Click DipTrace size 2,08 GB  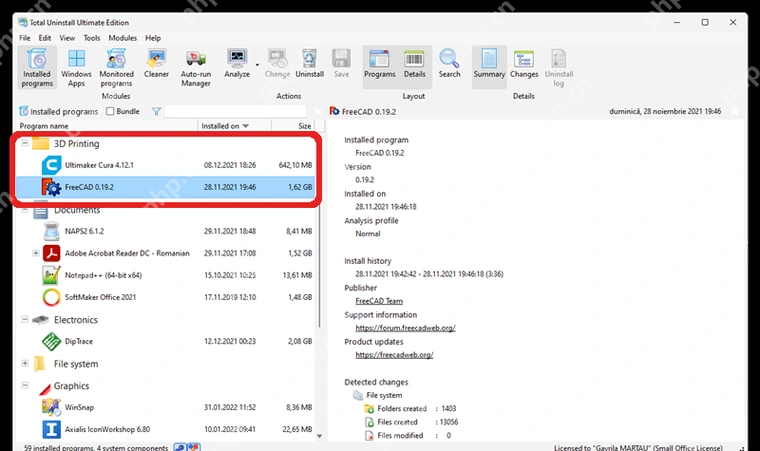point(300,341)
